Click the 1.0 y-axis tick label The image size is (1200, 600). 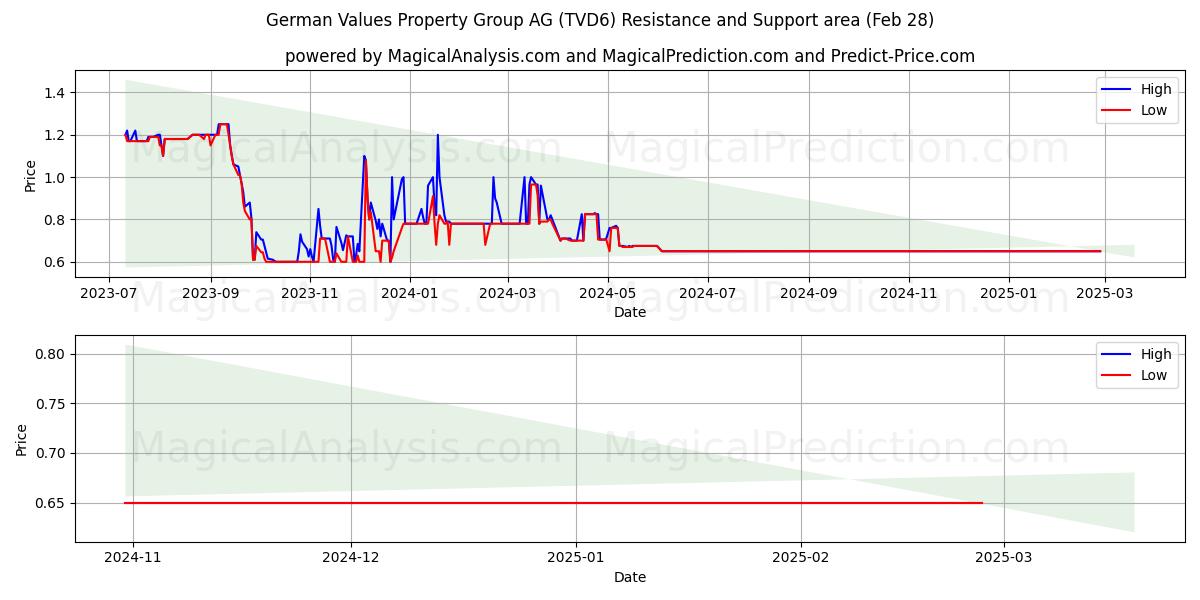point(56,178)
